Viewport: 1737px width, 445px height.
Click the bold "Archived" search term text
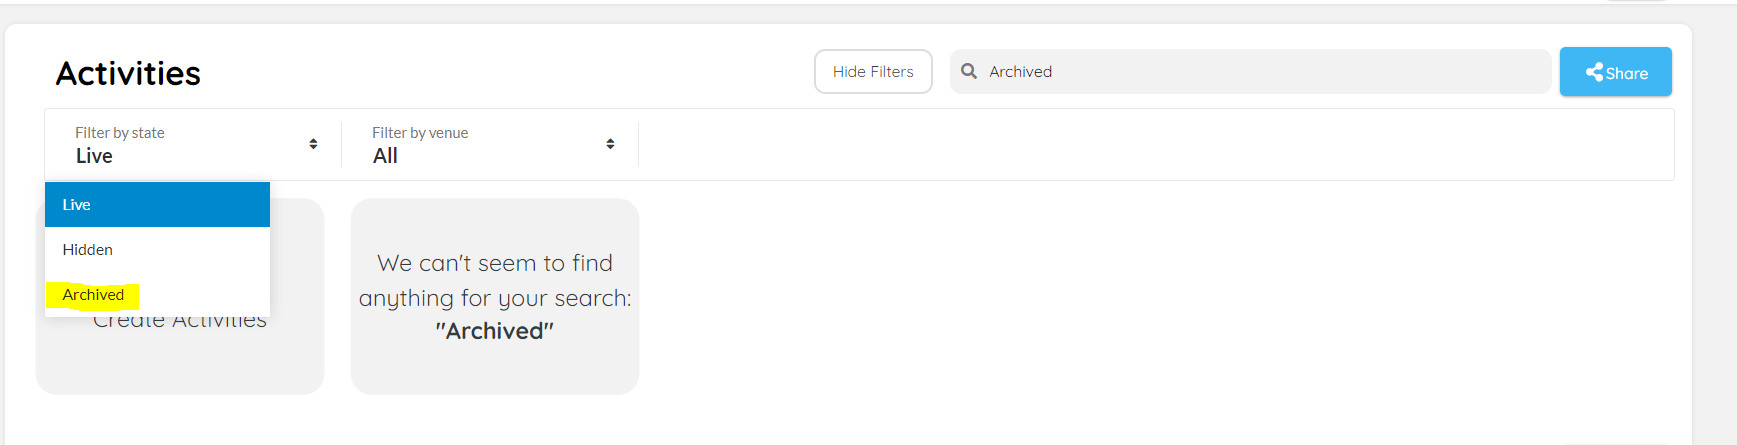click(495, 331)
